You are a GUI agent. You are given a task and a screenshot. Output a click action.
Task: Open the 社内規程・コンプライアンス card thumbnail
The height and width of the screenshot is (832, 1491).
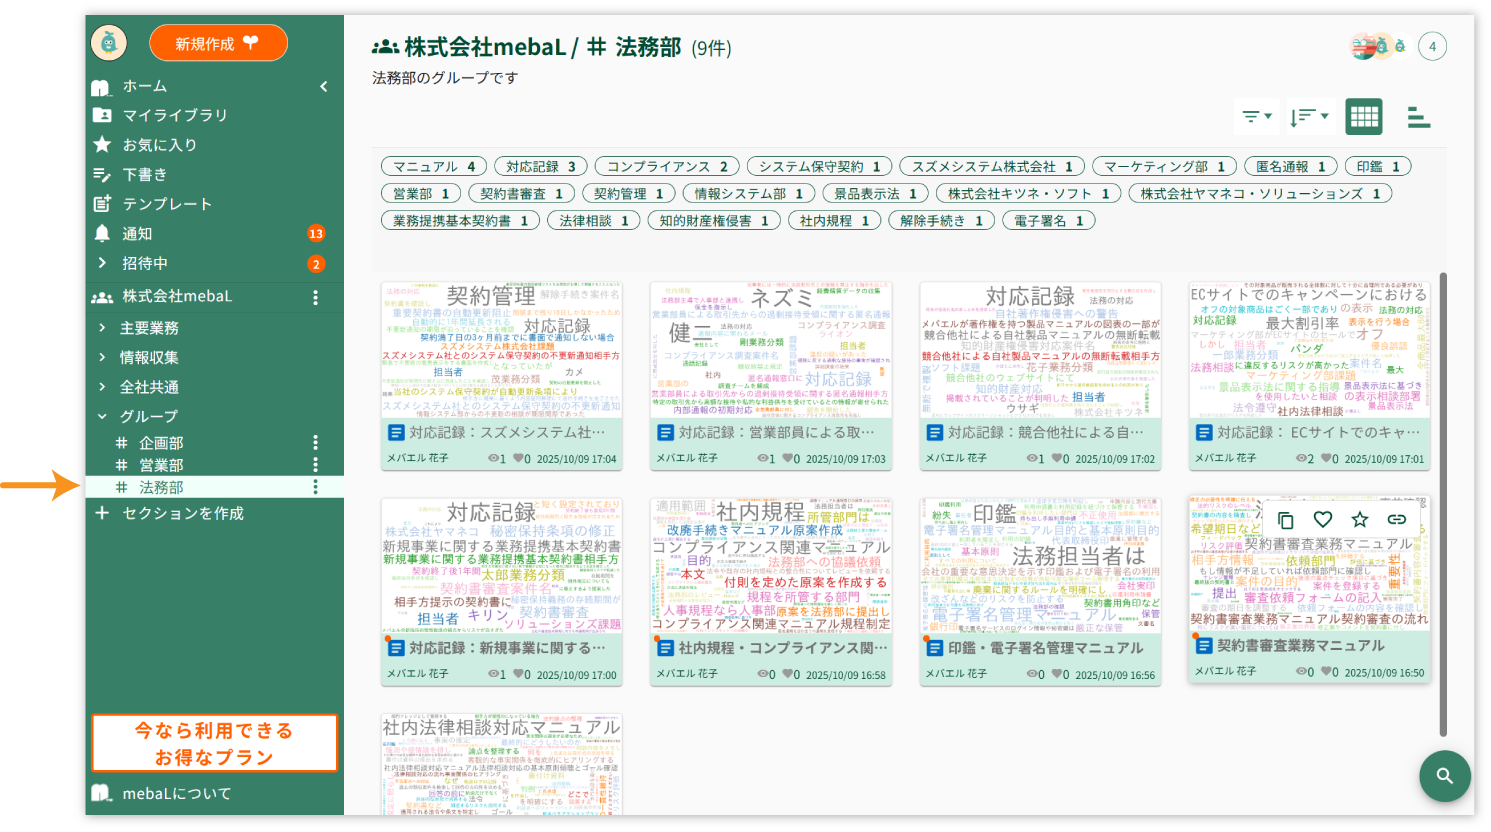[x=770, y=566]
